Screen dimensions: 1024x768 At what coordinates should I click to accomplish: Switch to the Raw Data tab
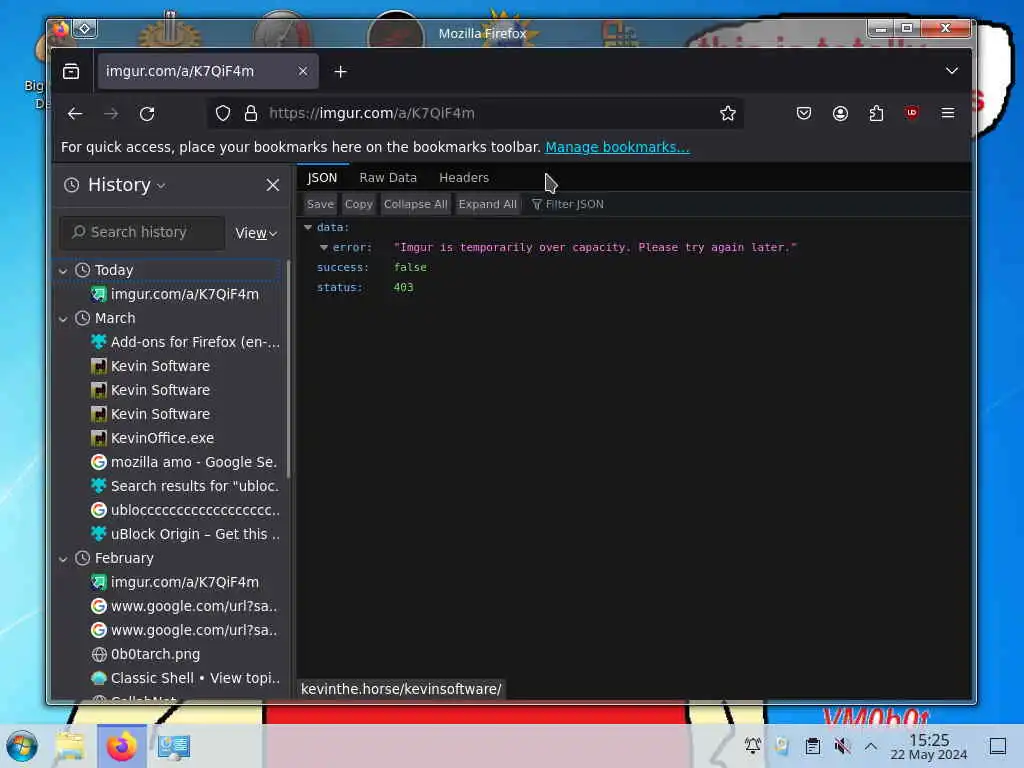pyautogui.click(x=388, y=178)
